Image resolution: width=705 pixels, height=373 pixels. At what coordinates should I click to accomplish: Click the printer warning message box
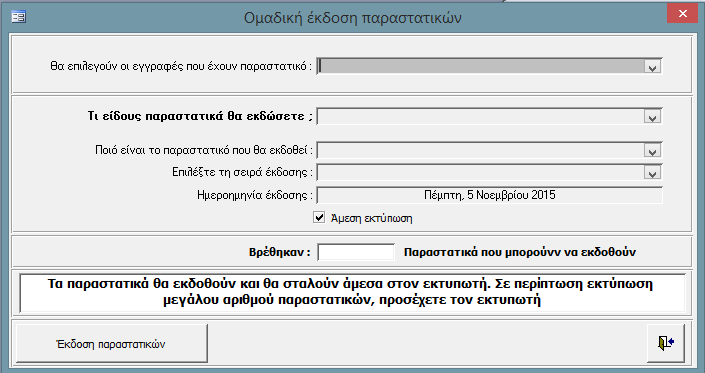point(352,292)
